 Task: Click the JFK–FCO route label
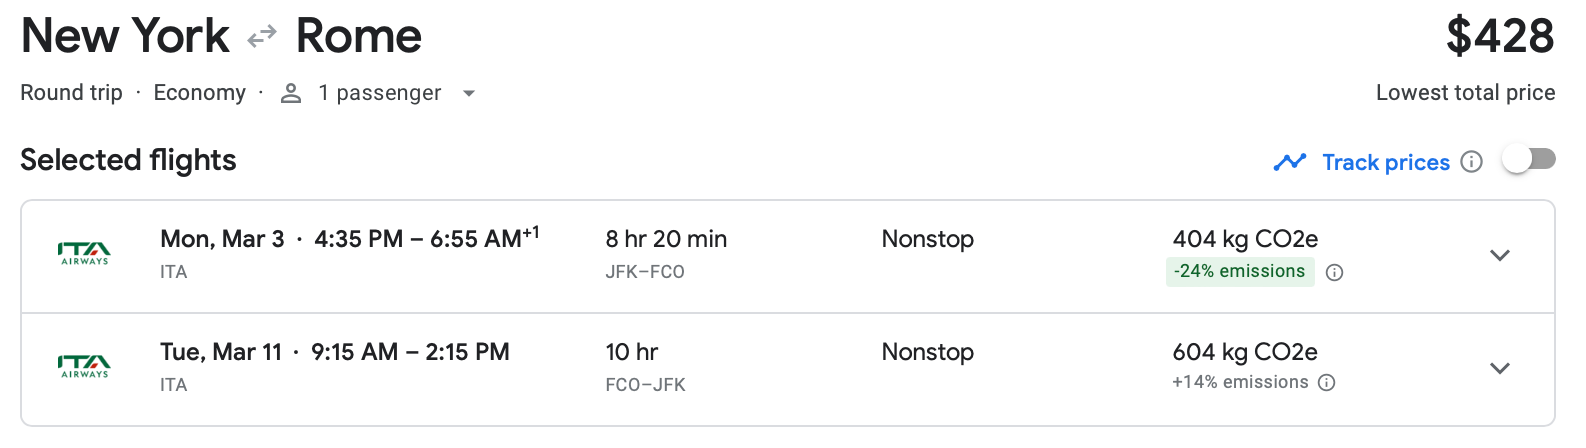coord(645,272)
